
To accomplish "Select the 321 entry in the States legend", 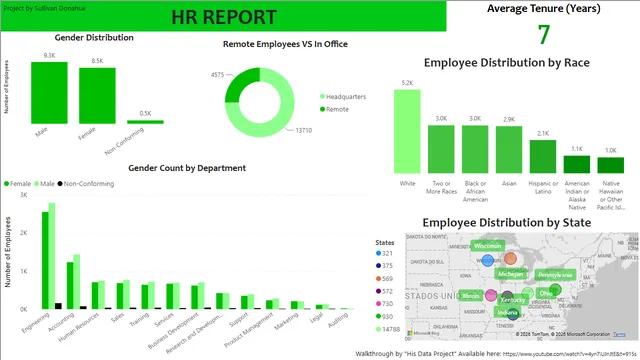I will [x=384, y=253].
